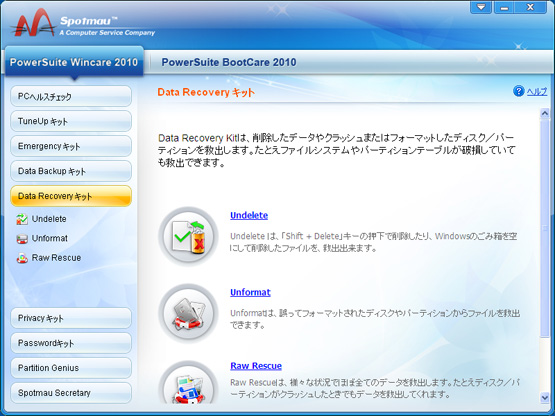Open the Data Backup キット section
This screenshot has width=555, height=416.
(71, 171)
